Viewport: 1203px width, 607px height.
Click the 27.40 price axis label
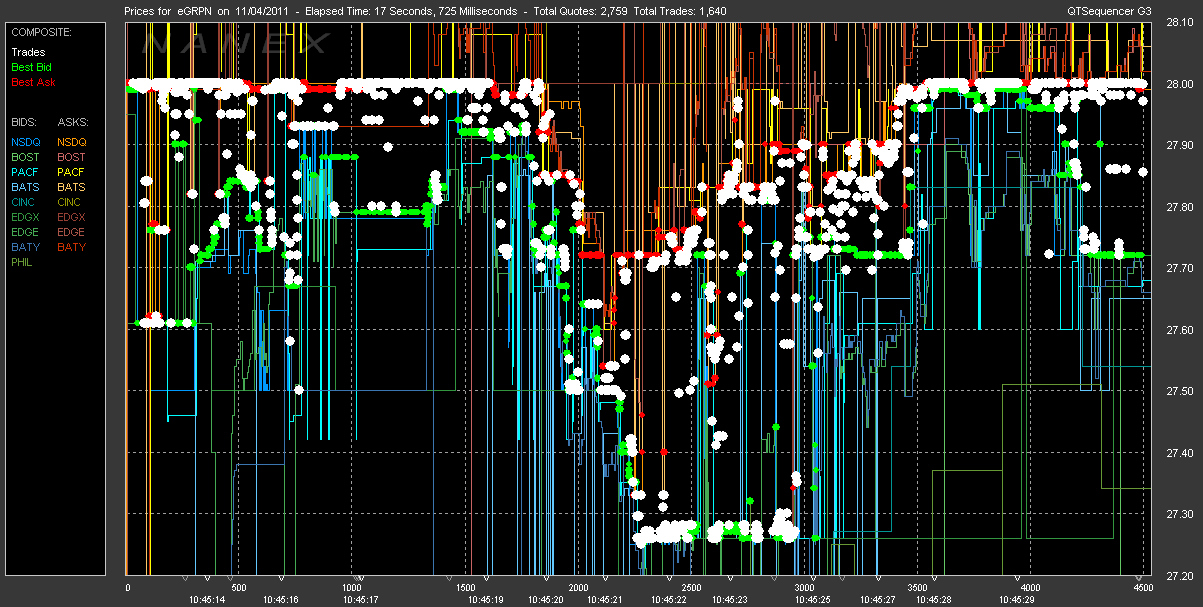[x=1181, y=453]
